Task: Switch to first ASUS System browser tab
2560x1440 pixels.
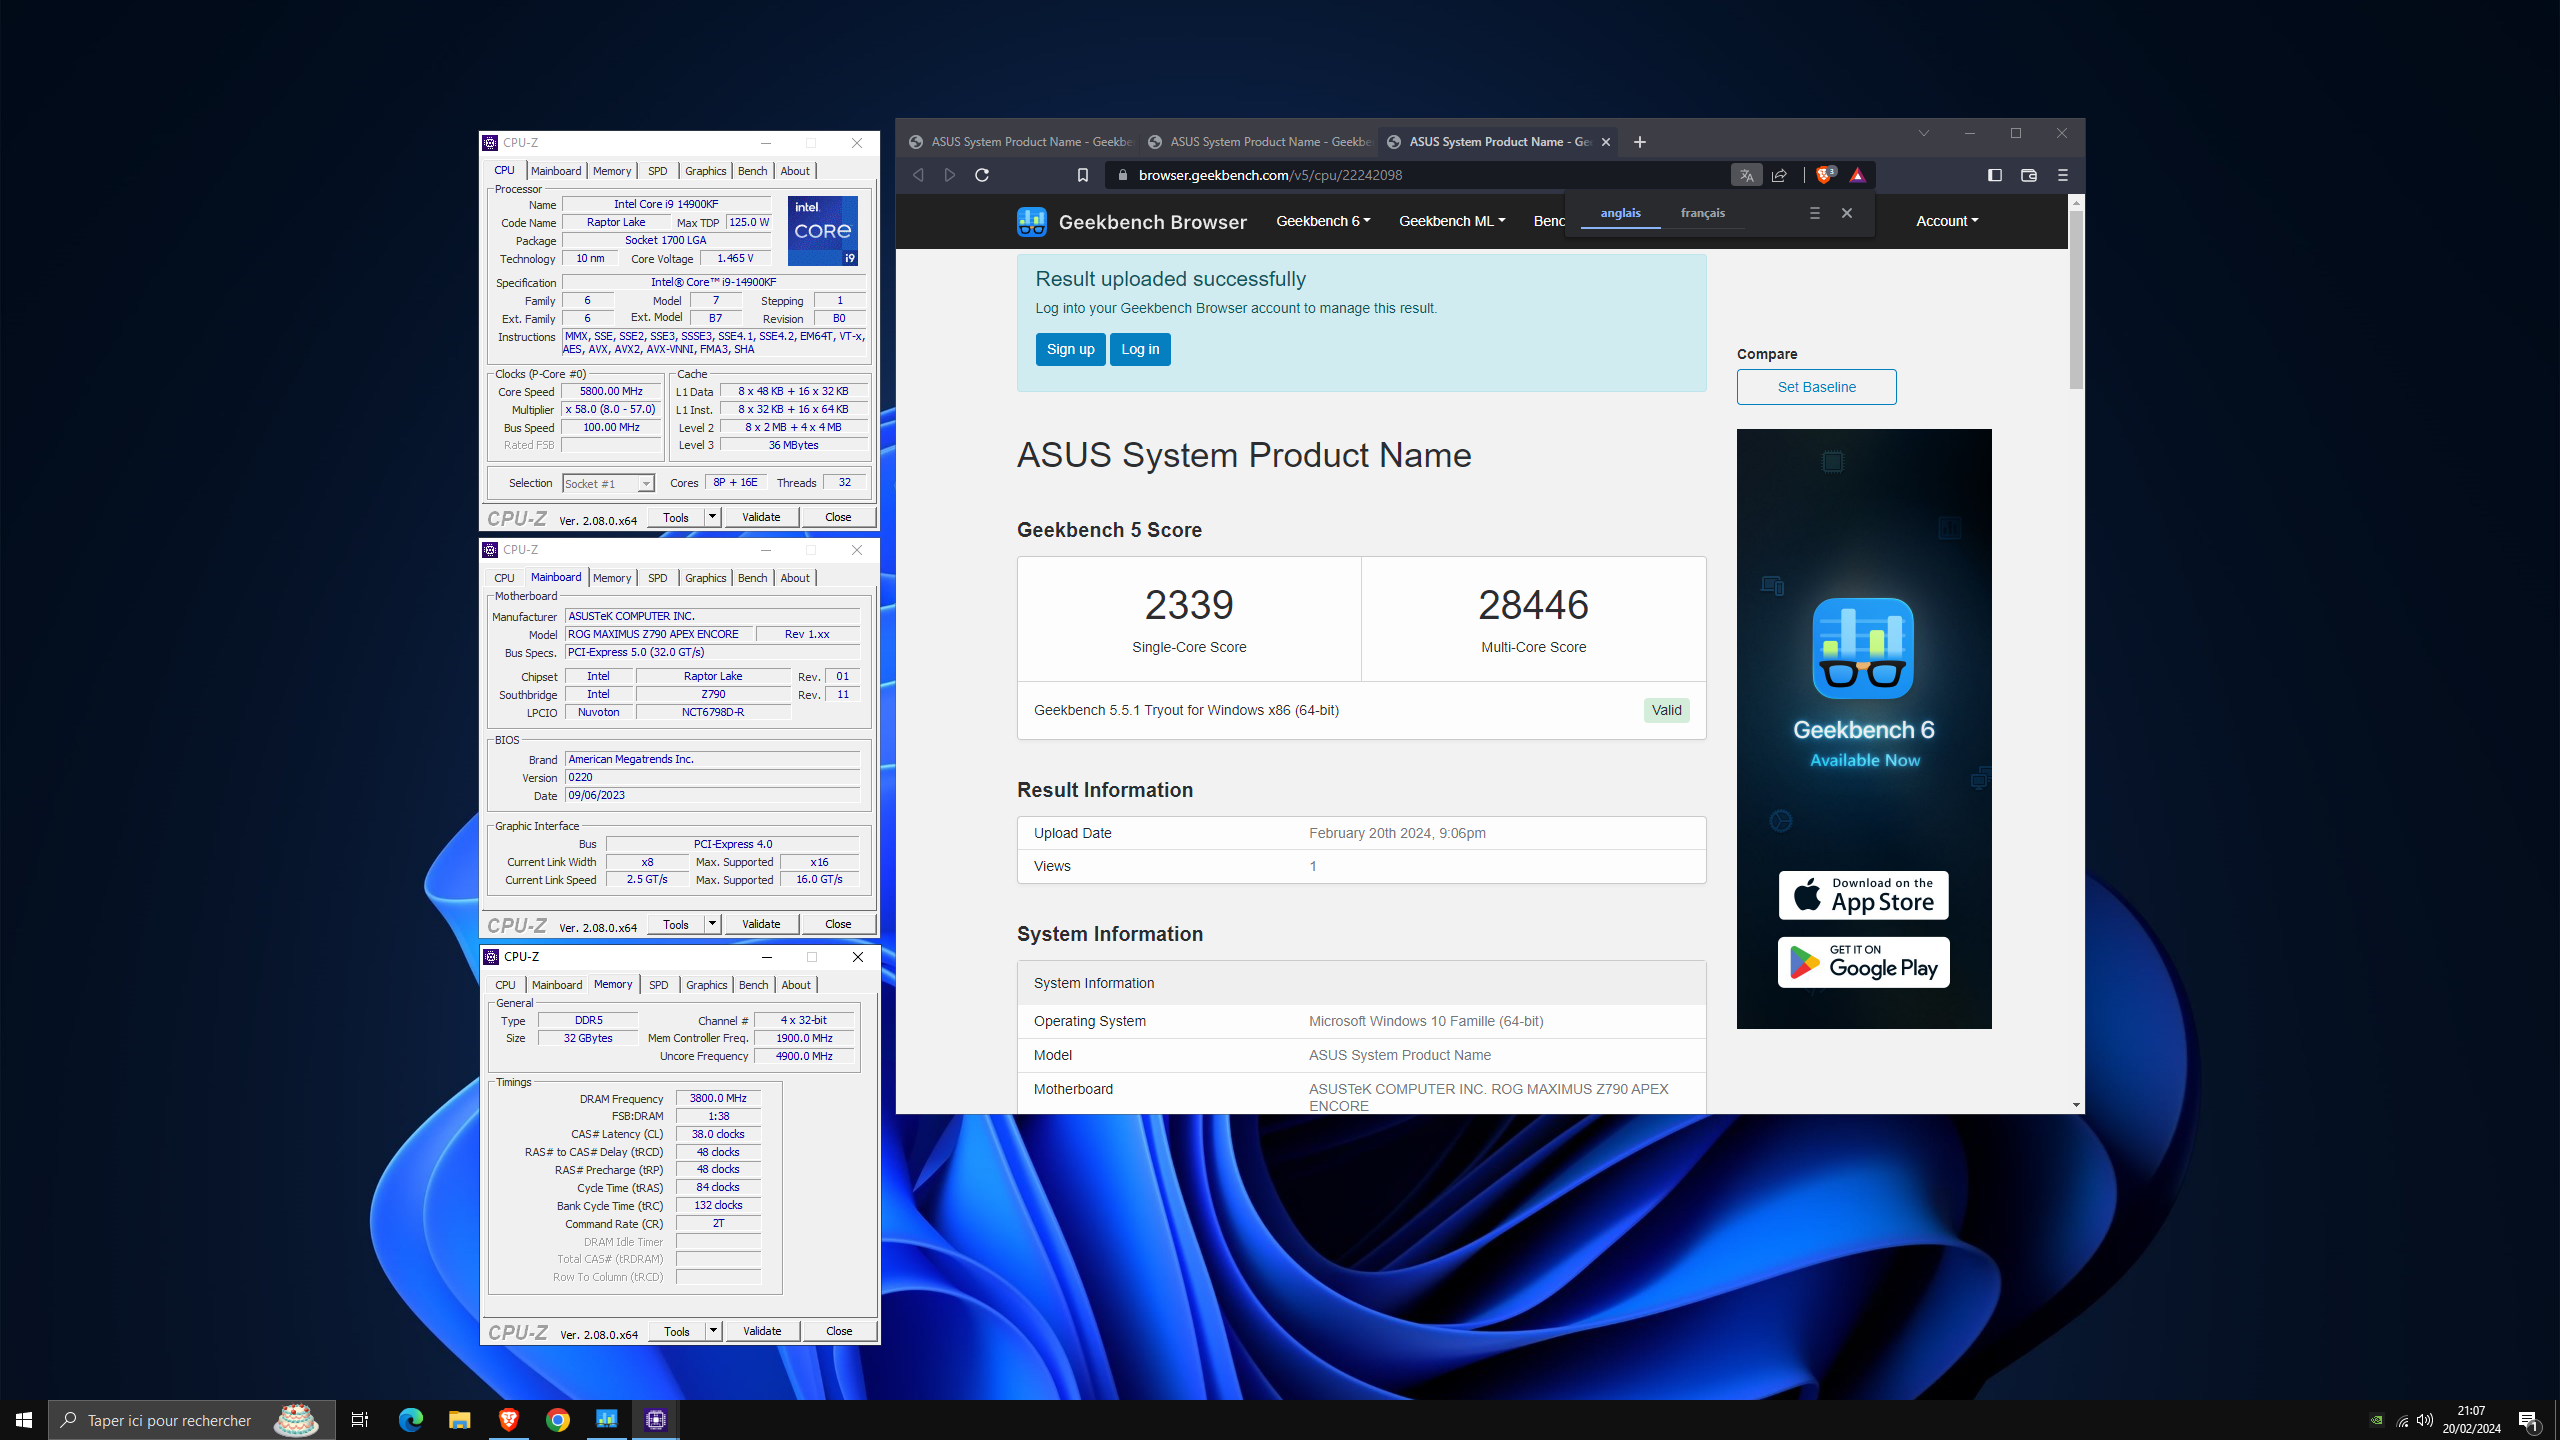Action: [x=1019, y=142]
